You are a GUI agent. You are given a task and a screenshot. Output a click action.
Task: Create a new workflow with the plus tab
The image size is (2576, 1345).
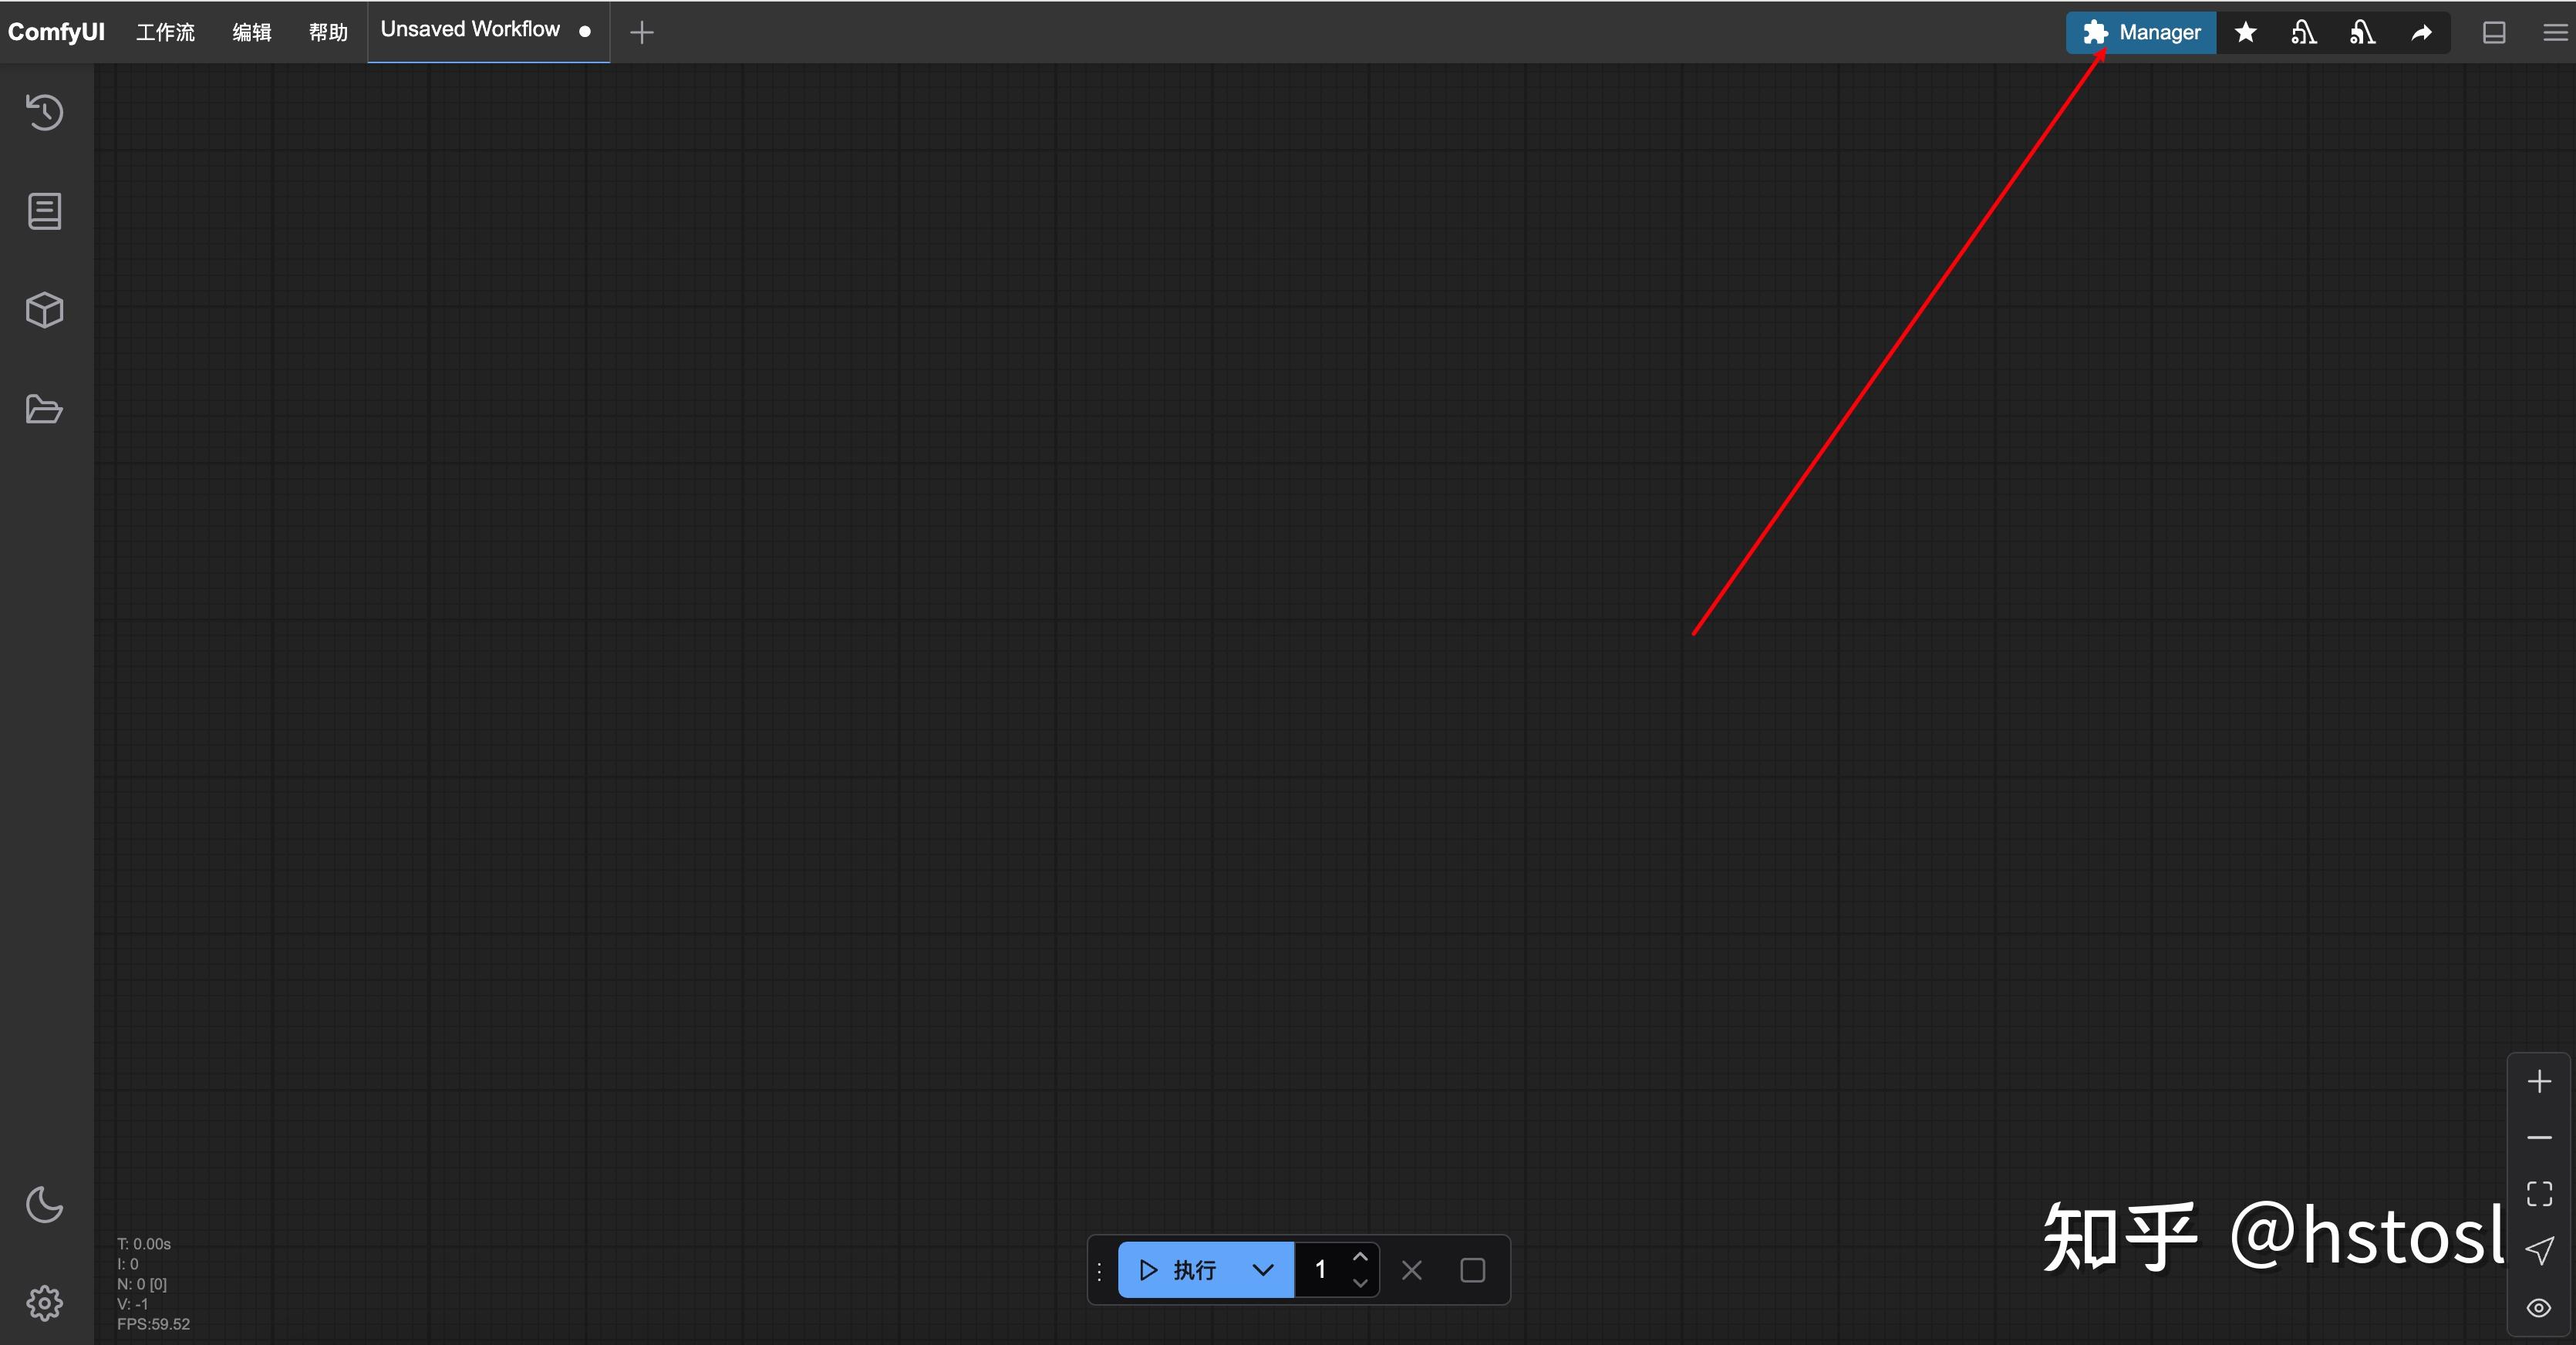(641, 32)
